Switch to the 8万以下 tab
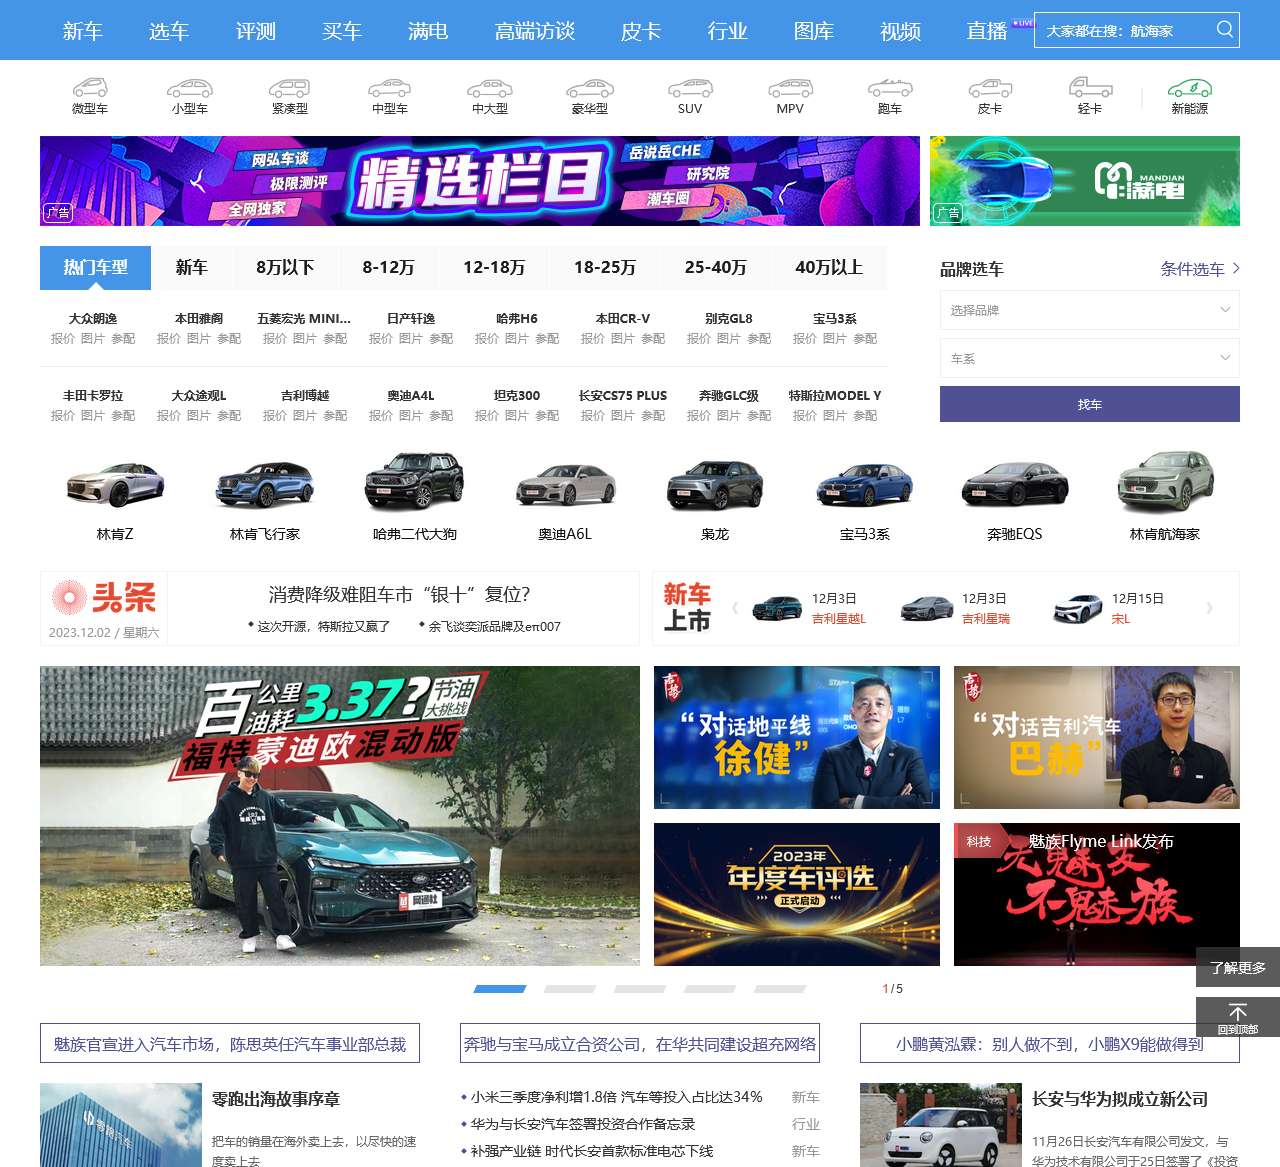The width and height of the screenshot is (1280, 1167). tap(285, 268)
